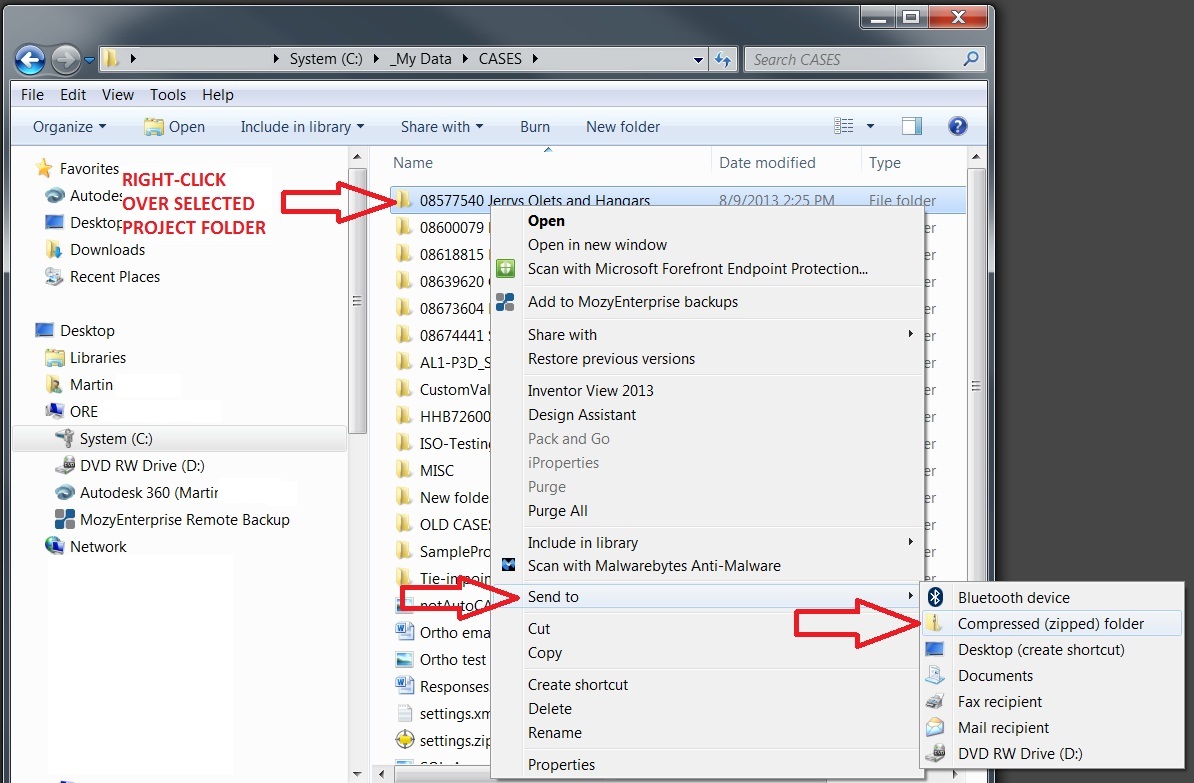Open the Tools menu
This screenshot has height=783, width=1194.
point(167,95)
